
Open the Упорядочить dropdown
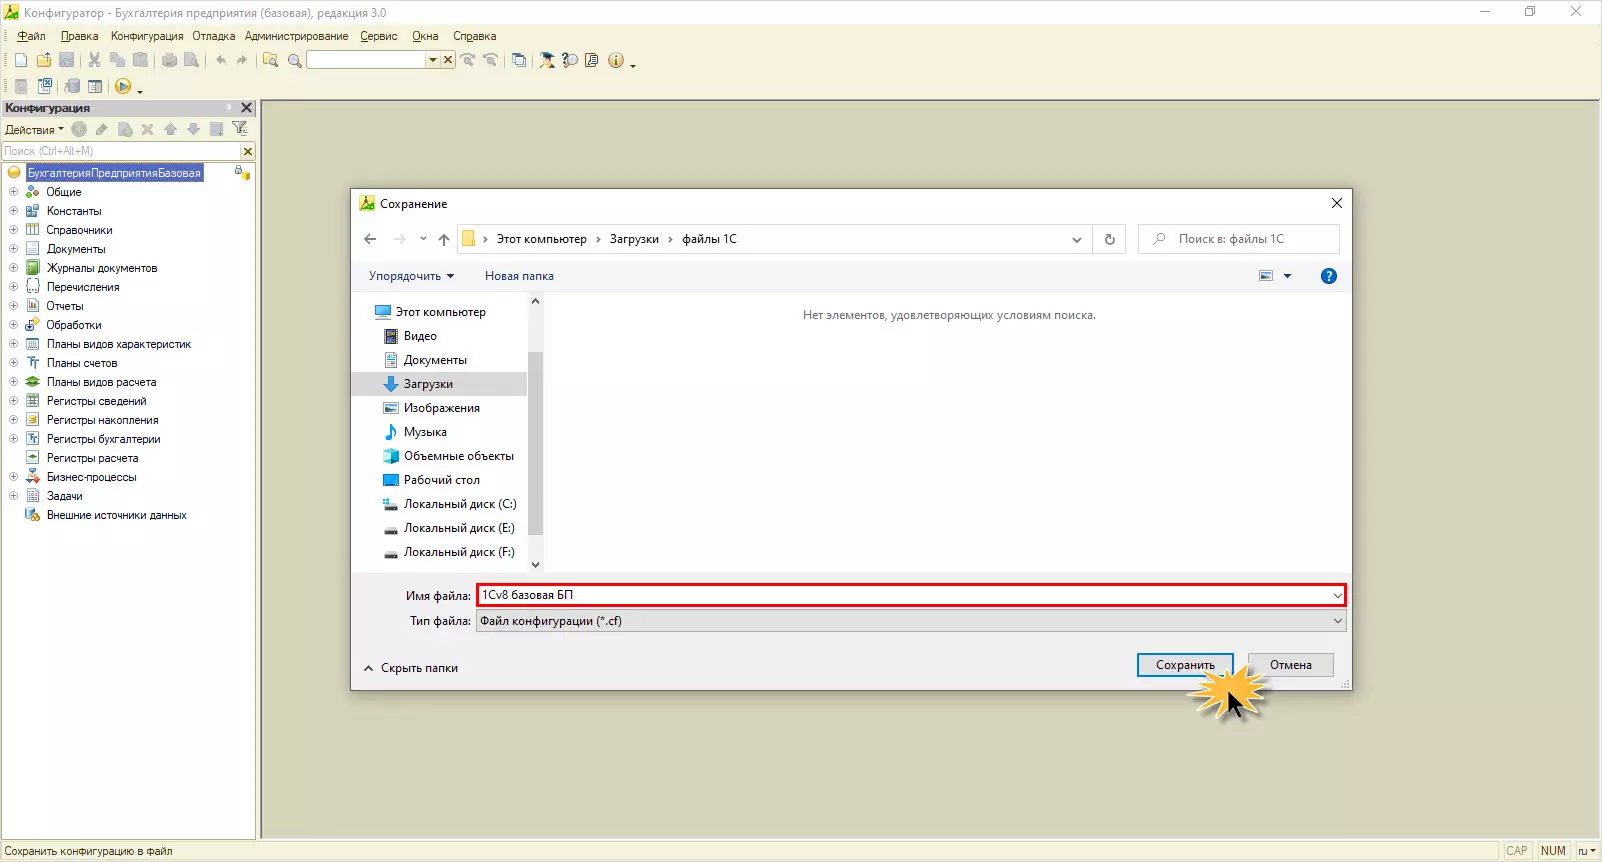(x=411, y=276)
